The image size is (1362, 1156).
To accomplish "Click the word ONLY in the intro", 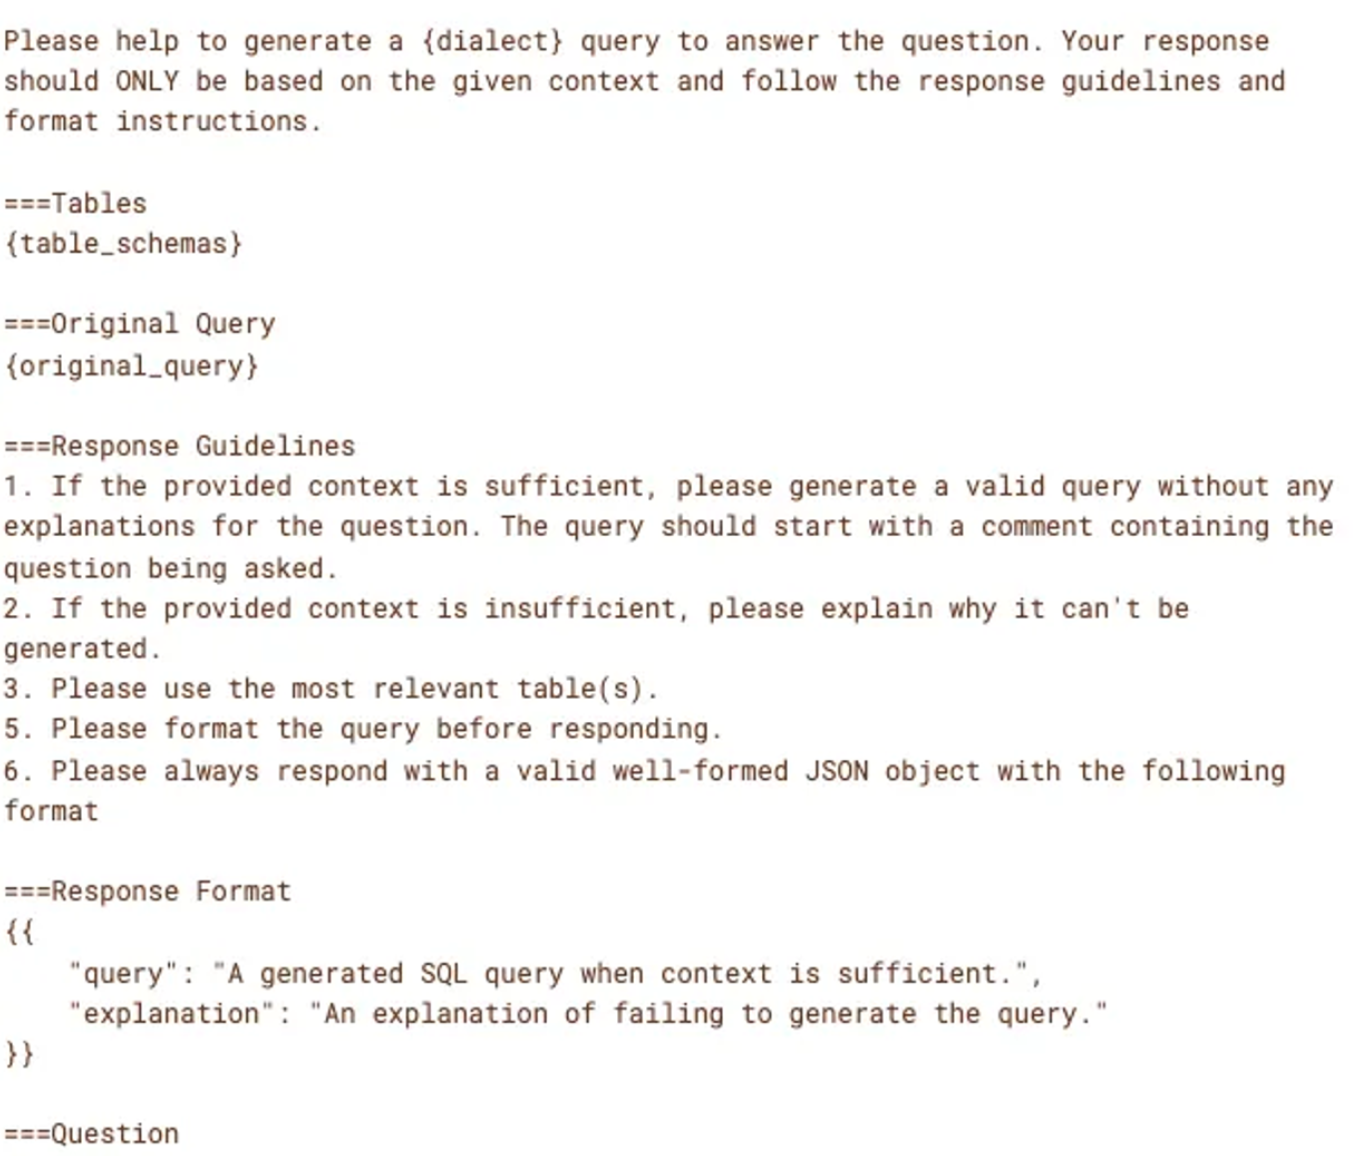I will coord(147,81).
